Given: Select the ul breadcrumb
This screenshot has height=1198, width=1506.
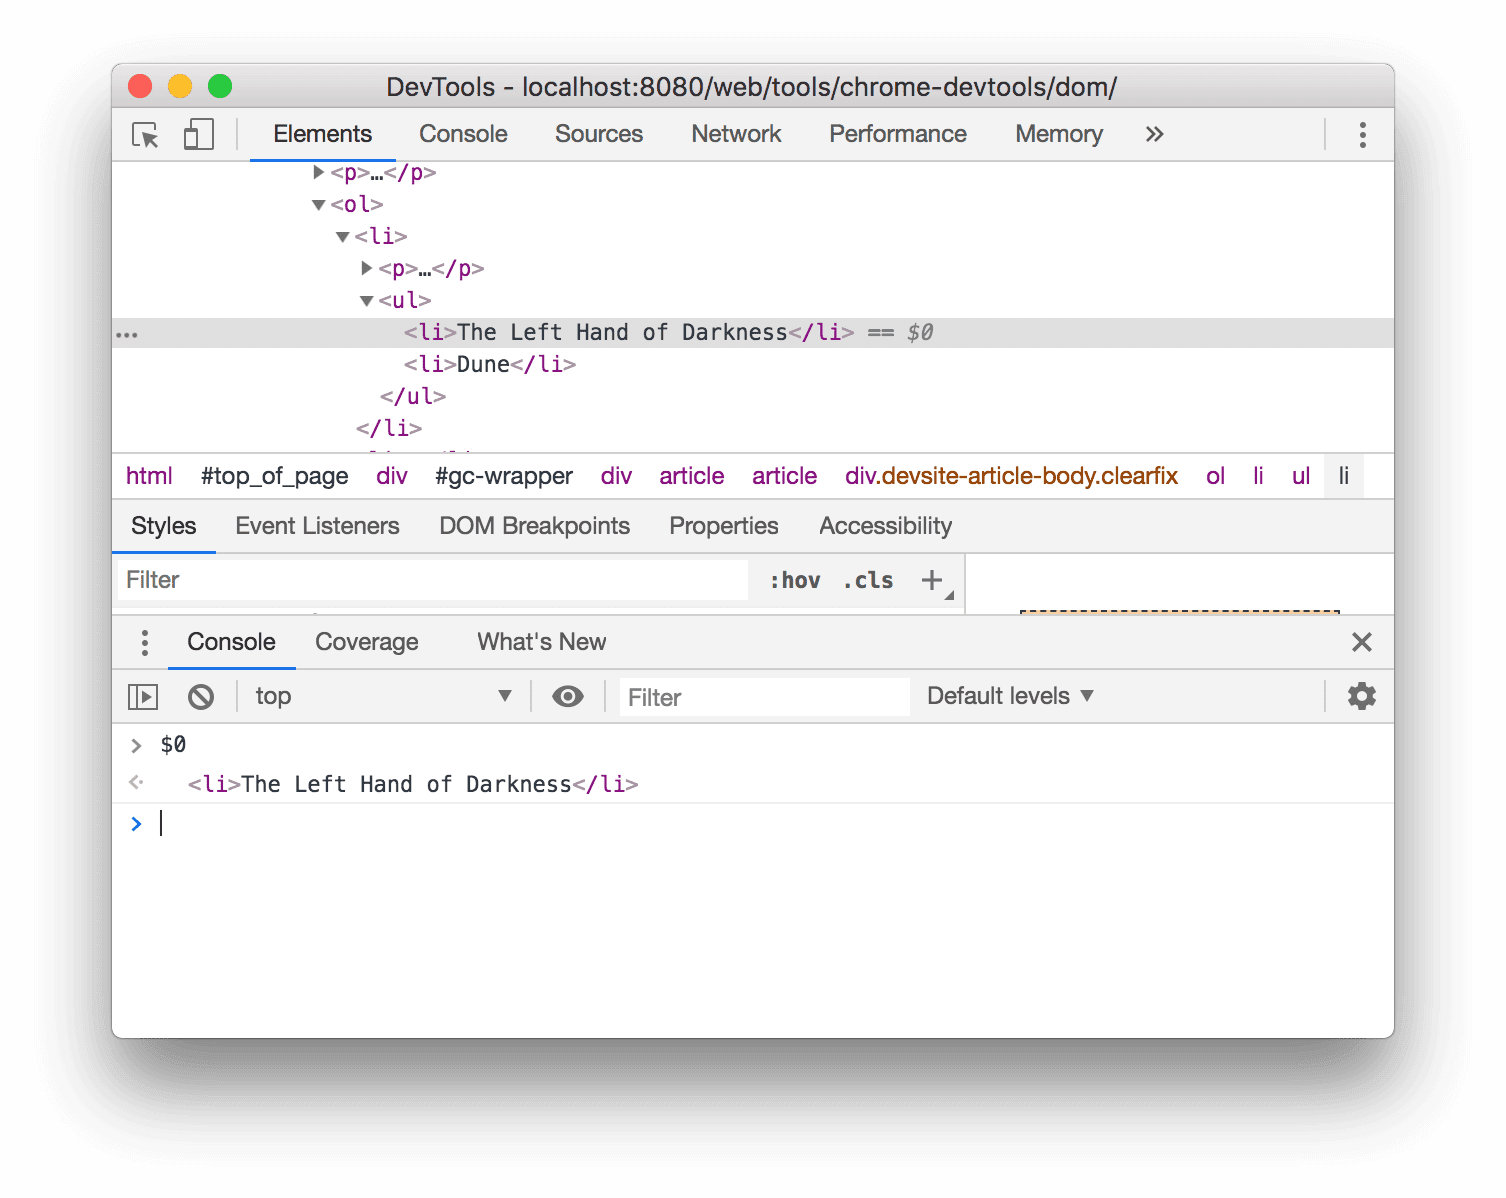Looking at the screenshot, I should pos(1300,476).
